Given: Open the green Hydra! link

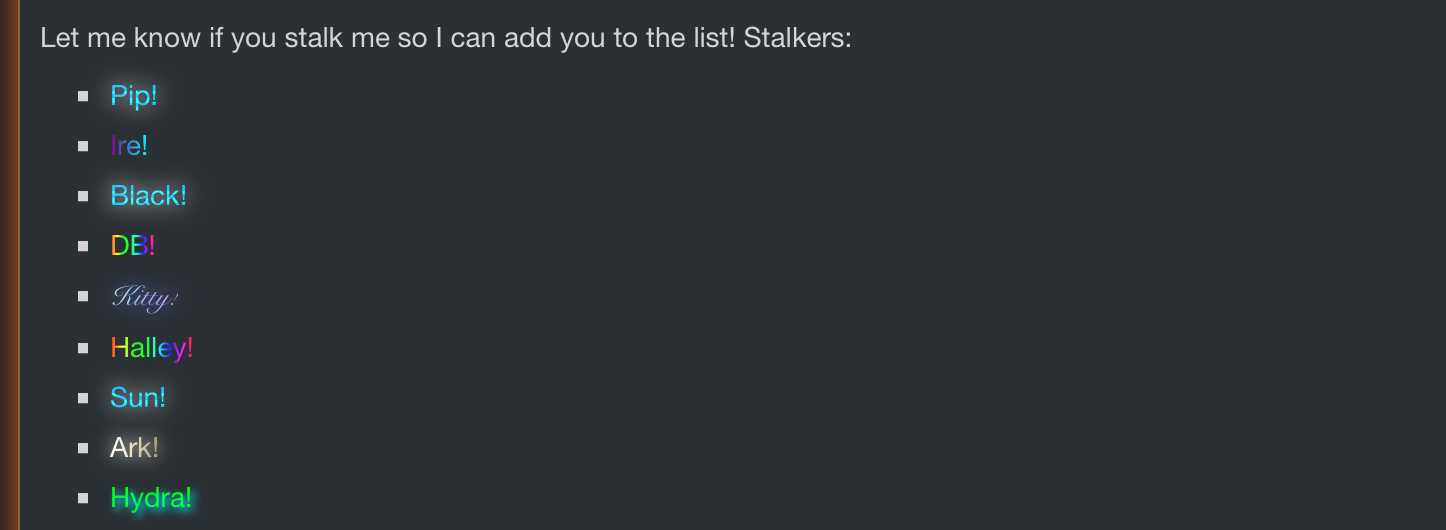Looking at the screenshot, I should [151, 498].
